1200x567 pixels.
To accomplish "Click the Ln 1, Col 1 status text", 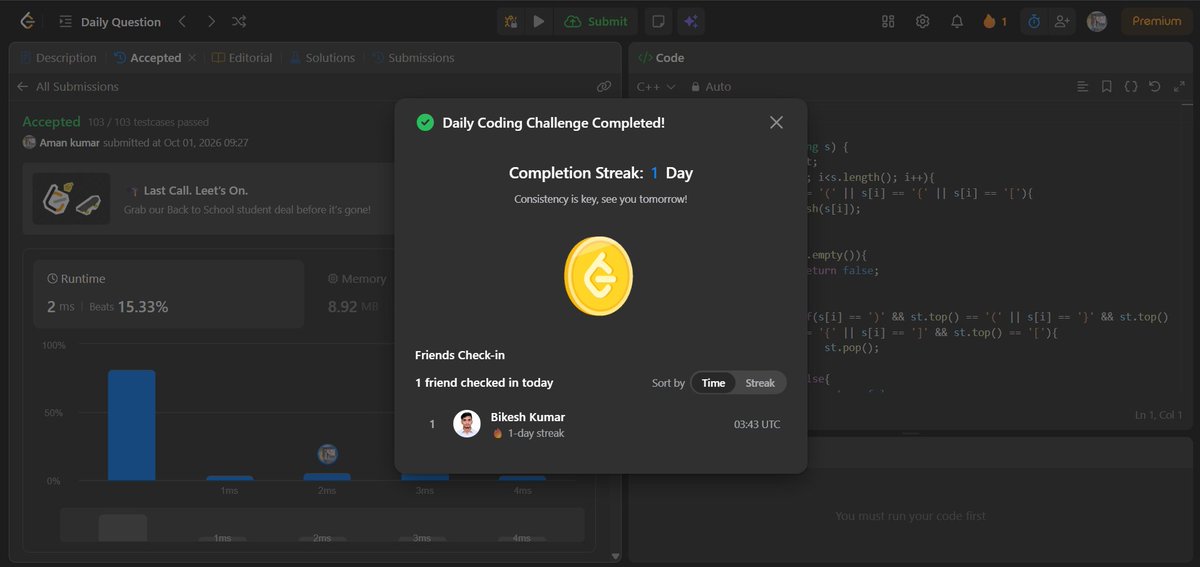I will point(1158,415).
